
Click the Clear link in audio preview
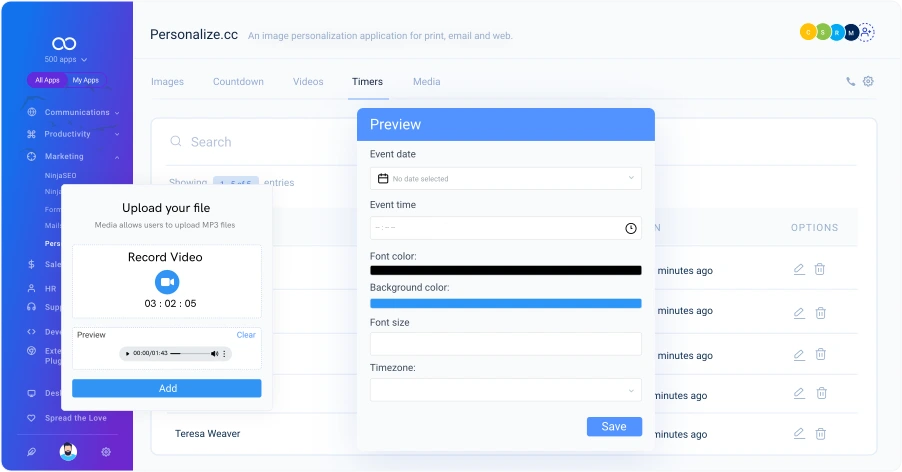[246, 335]
